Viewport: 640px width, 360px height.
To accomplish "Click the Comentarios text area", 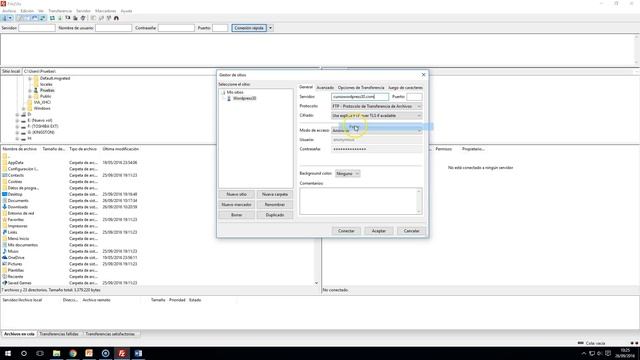I will click(x=361, y=201).
